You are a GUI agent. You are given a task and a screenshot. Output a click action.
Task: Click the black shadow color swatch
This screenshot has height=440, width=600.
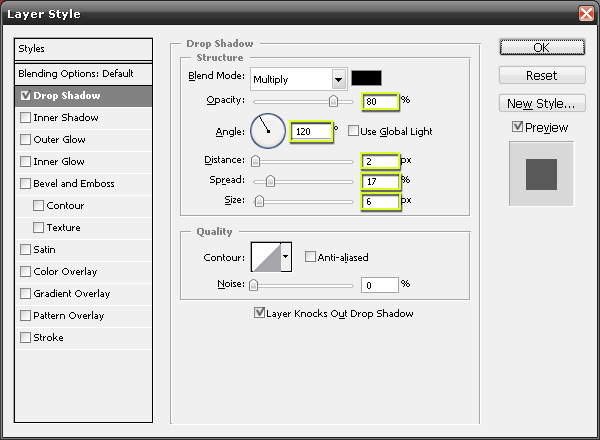click(x=366, y=78)
